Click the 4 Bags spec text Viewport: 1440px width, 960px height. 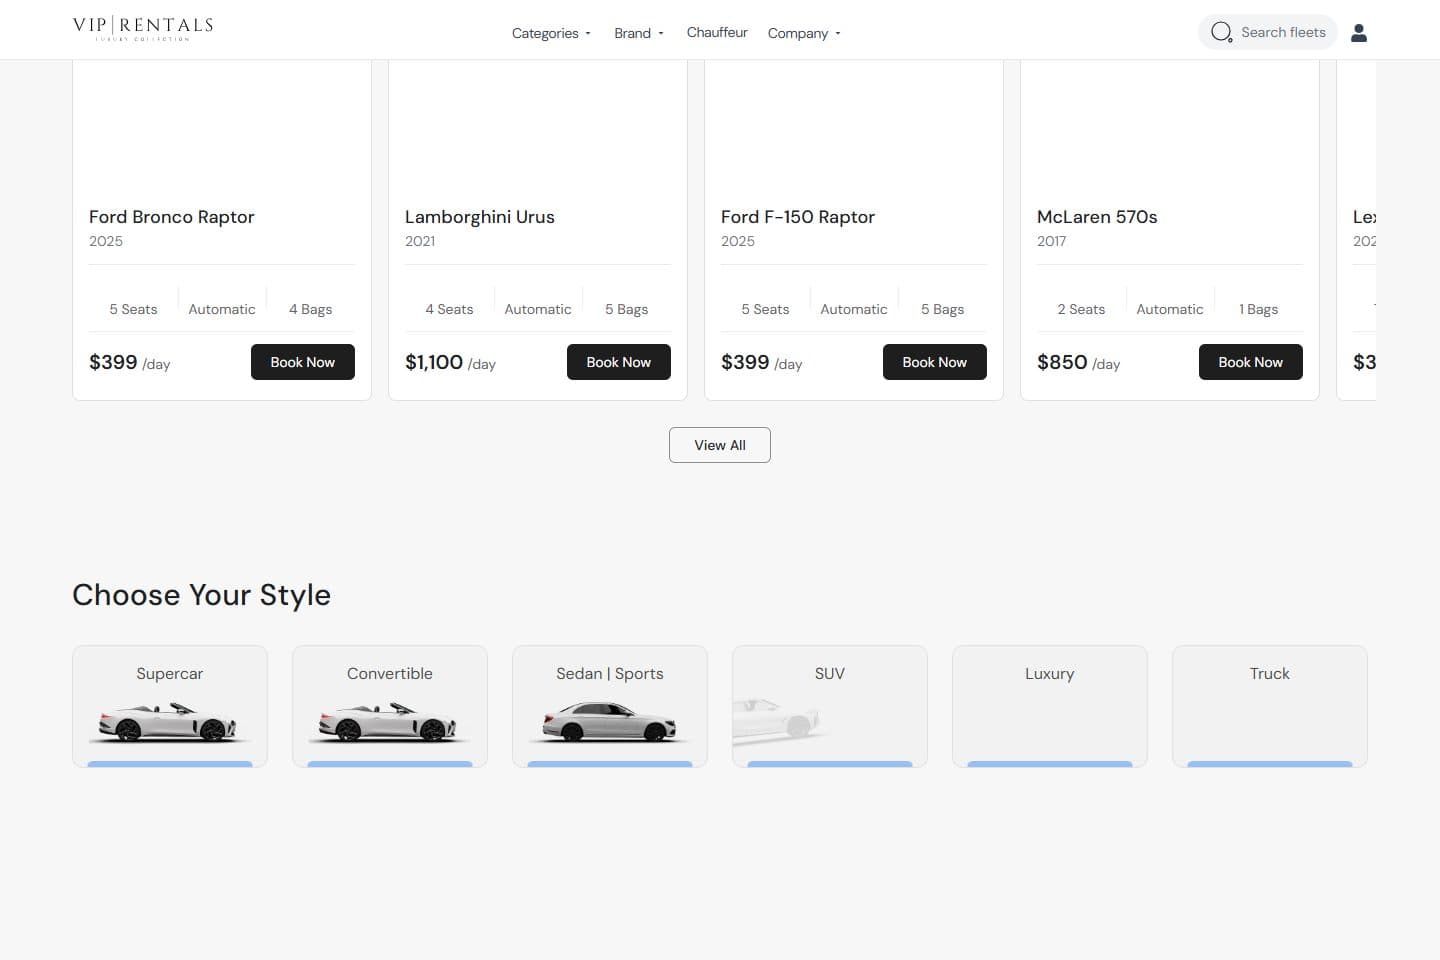[x=310, y=309]
